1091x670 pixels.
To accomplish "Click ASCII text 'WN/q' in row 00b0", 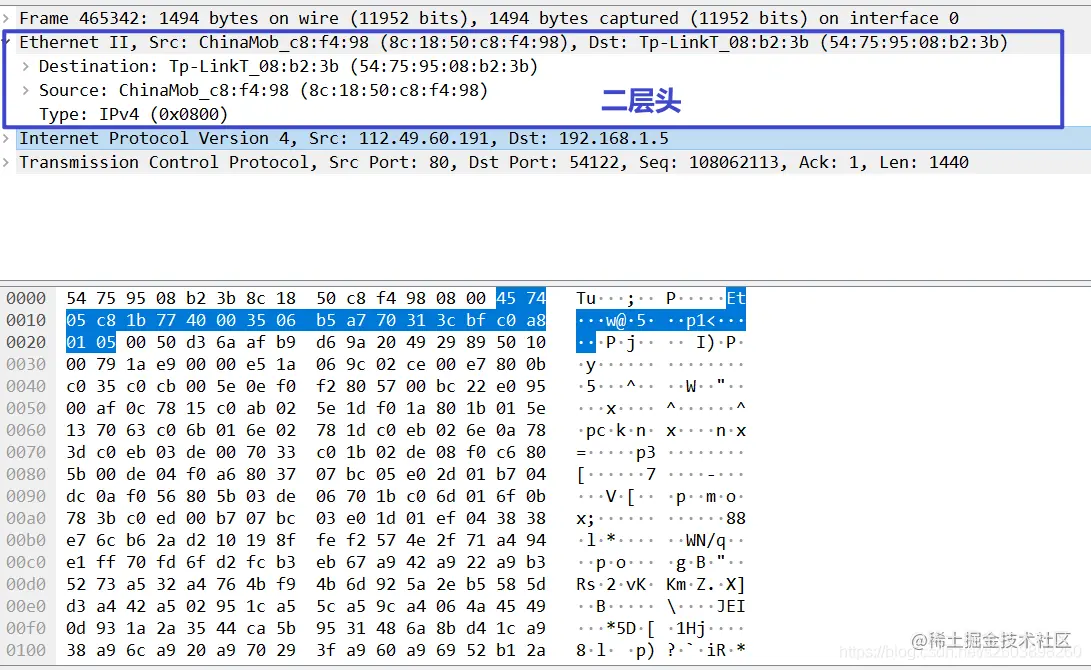I will coord(706,541).
